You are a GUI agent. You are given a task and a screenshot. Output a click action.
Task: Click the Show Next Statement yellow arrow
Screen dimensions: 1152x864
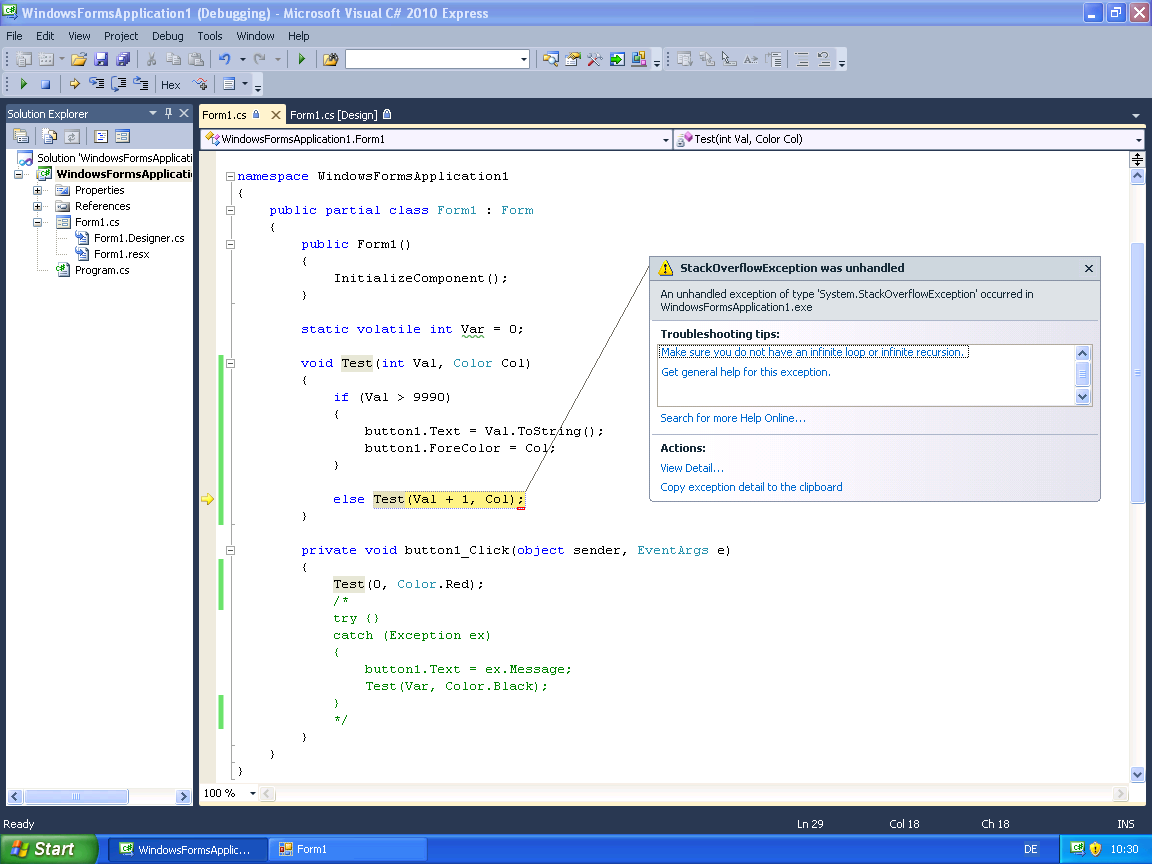click(x=74, y=84)
